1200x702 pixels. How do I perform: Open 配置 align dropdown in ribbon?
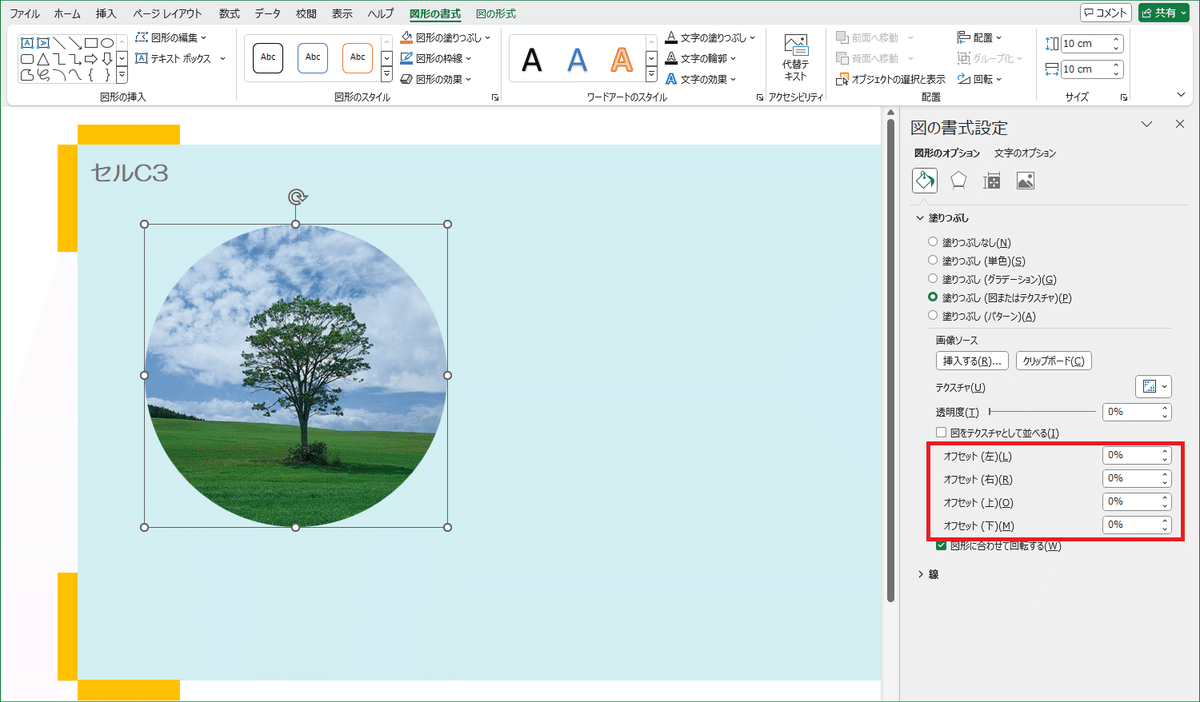tap(980, 38)
